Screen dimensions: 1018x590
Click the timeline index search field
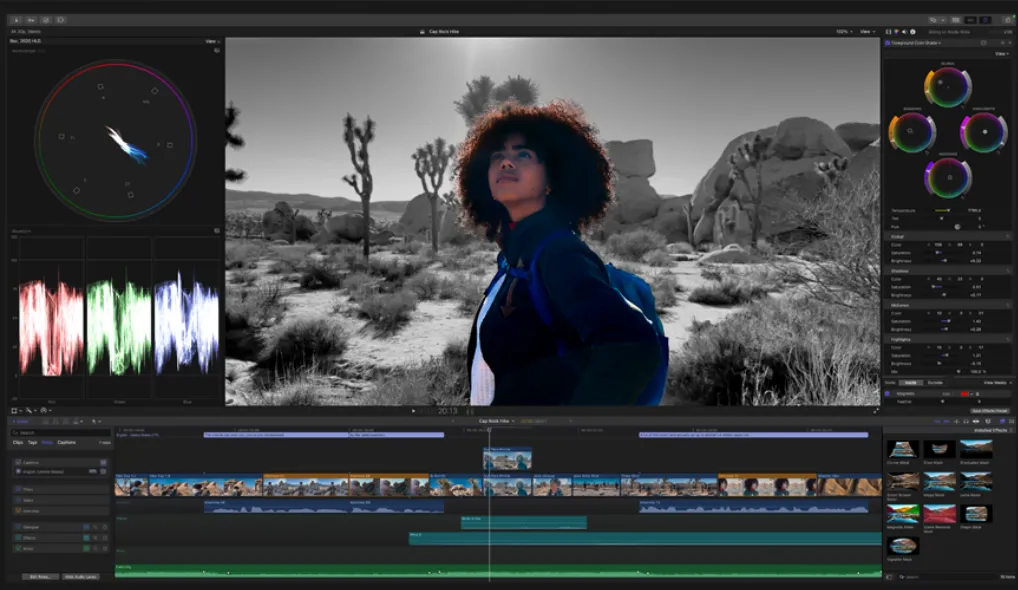pos(60,432)
